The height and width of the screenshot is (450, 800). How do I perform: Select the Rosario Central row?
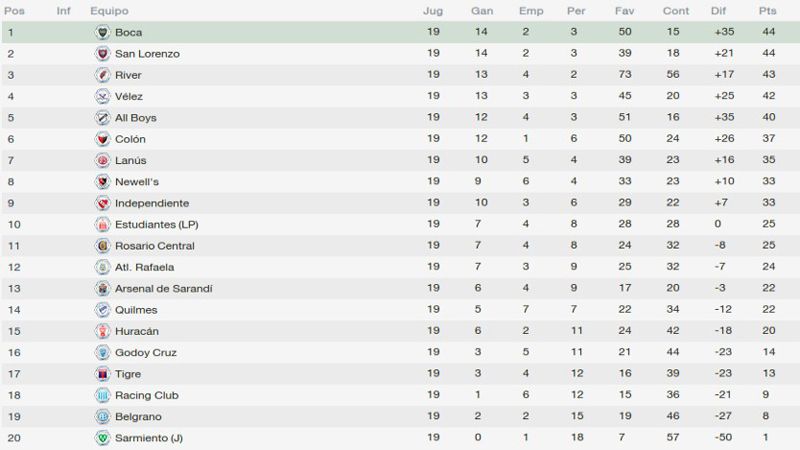pyautogui.click(x=400, y=246)
